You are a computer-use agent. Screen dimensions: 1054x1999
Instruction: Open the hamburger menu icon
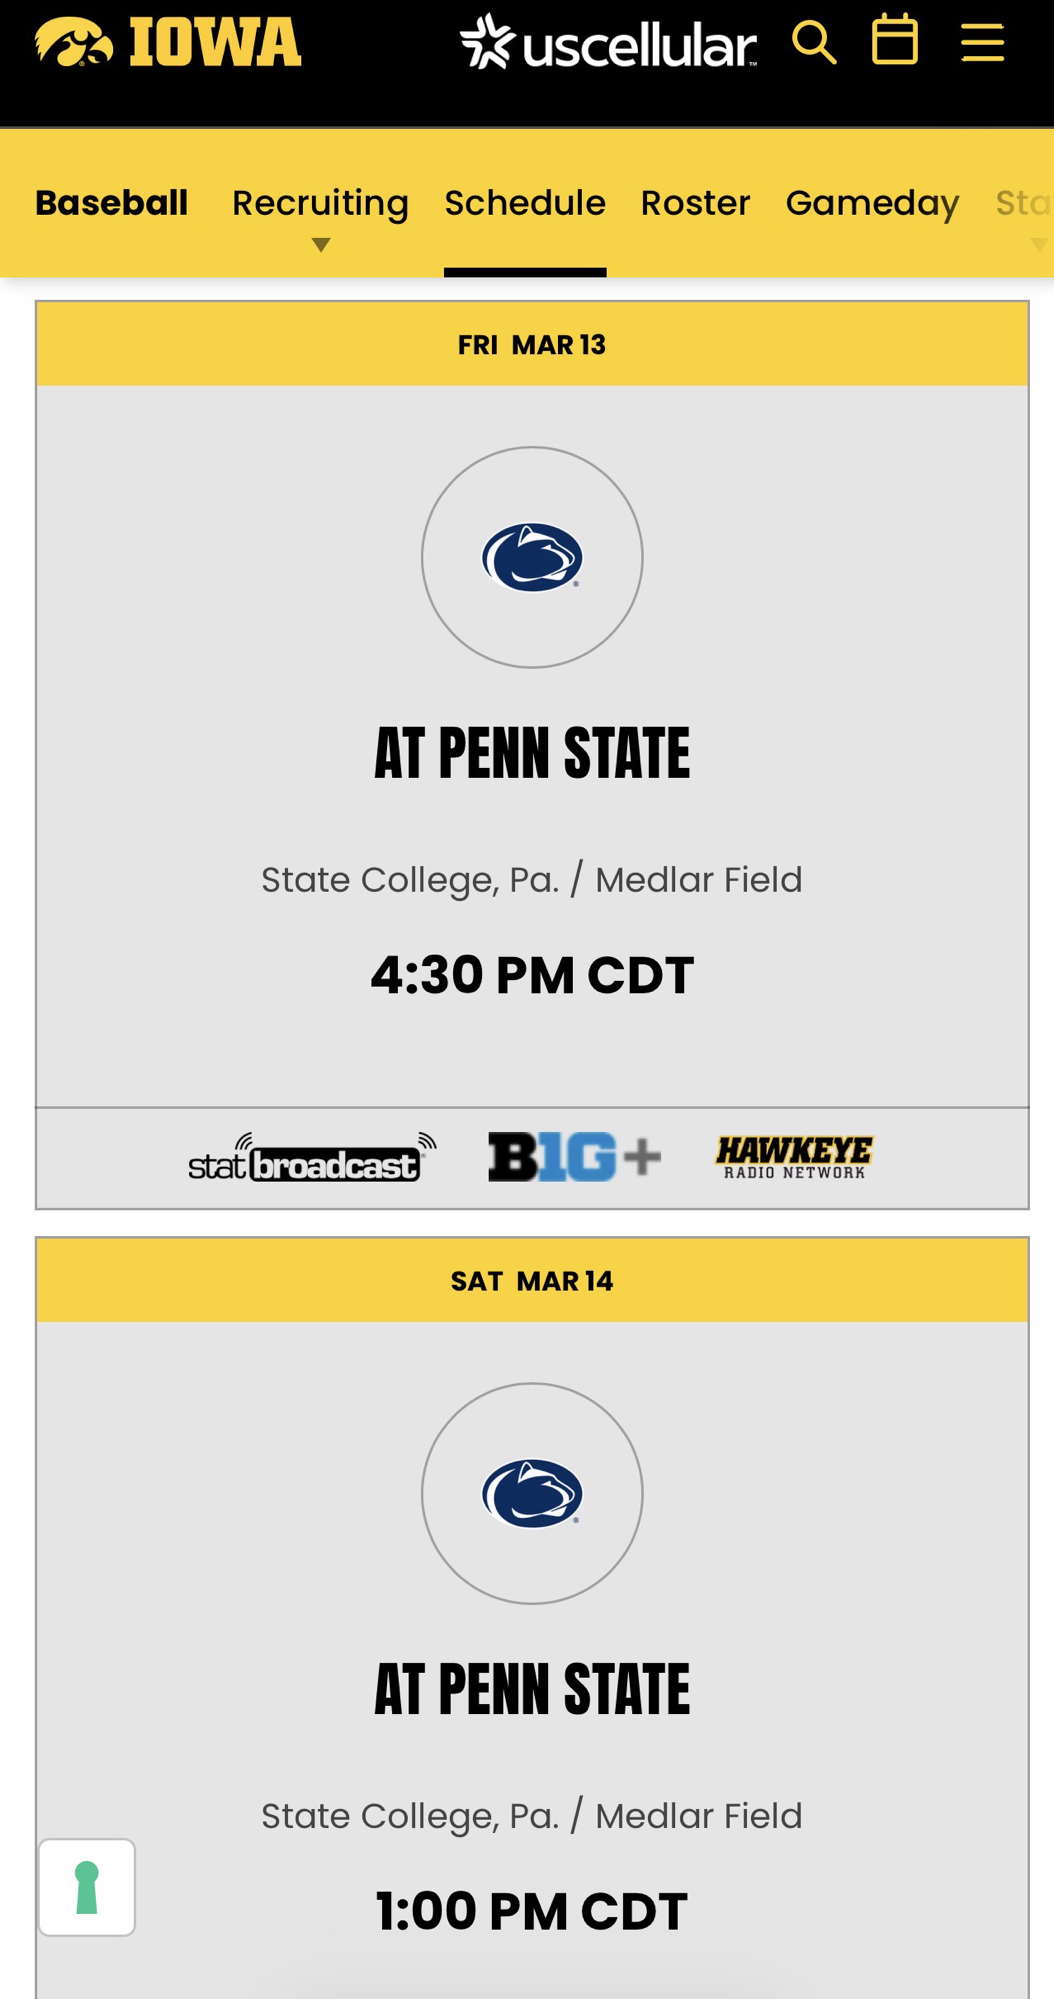point(982,43)
